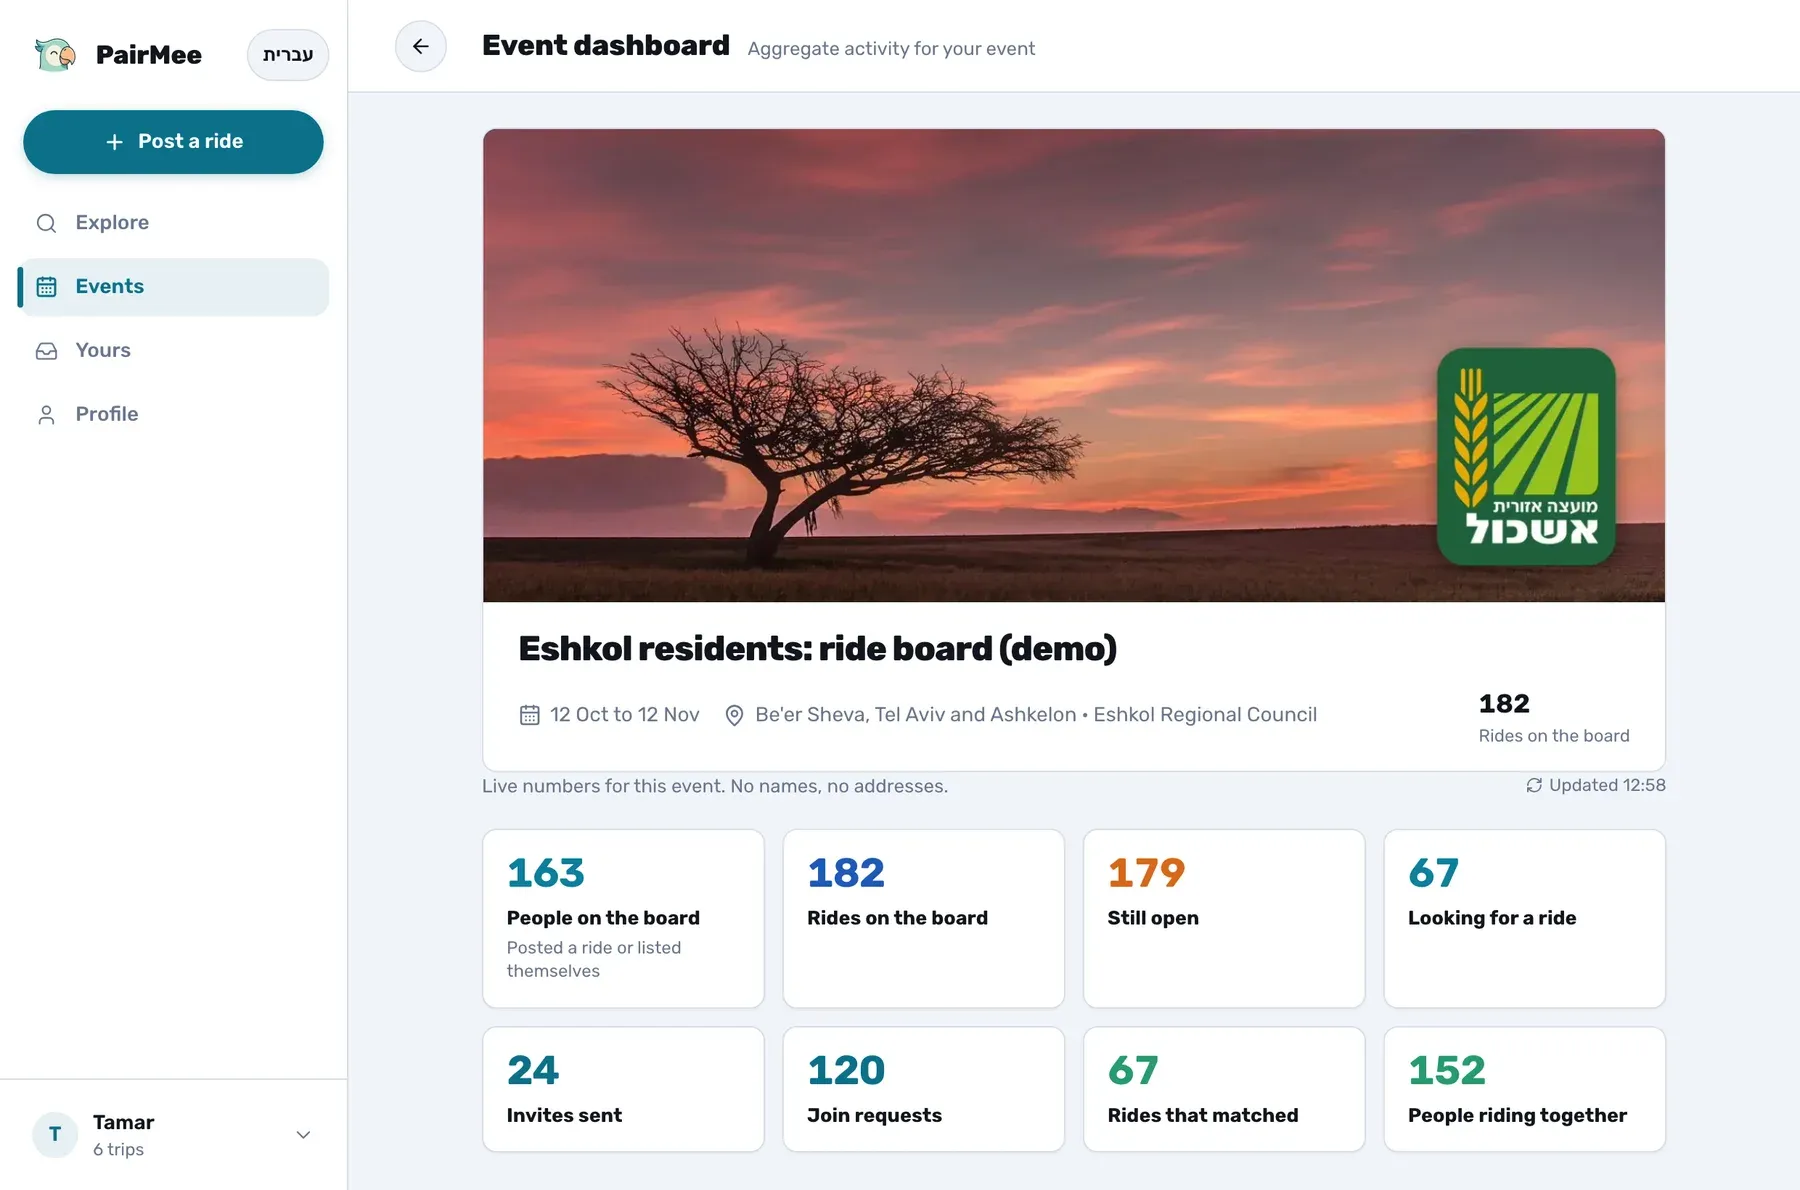This screenshot has width=1800, height=1190.
Task: Select the Events menu item
Action: [173, 287]
